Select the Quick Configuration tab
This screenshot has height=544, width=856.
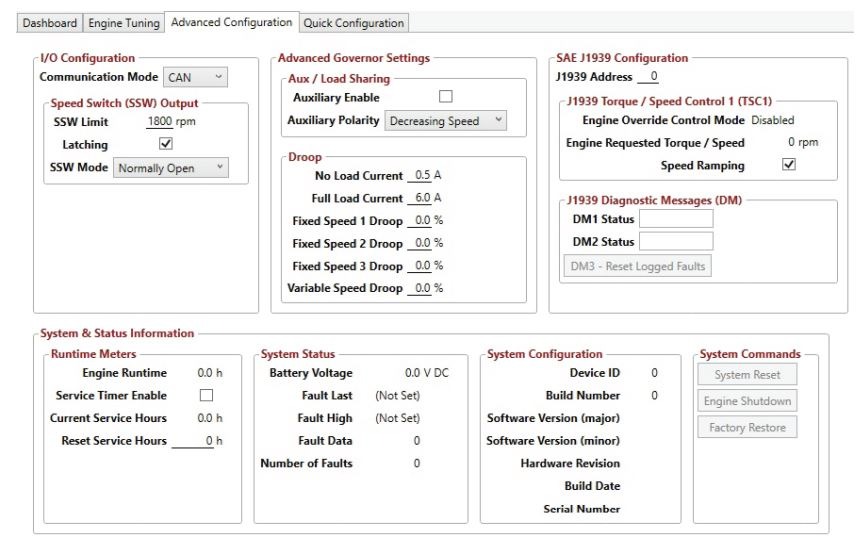[x=353, y=23]
